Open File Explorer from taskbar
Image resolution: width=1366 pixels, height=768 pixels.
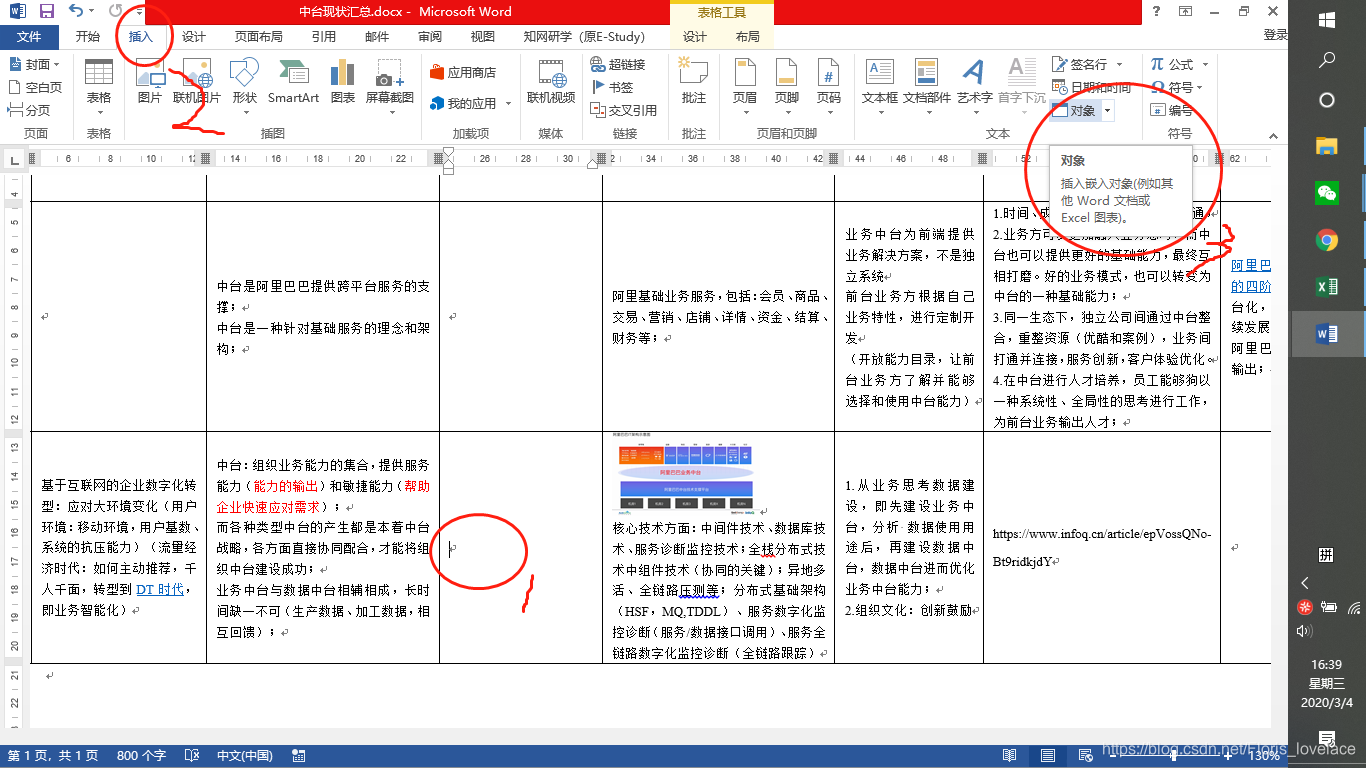pyautogui.click(x=1327, y=146)
